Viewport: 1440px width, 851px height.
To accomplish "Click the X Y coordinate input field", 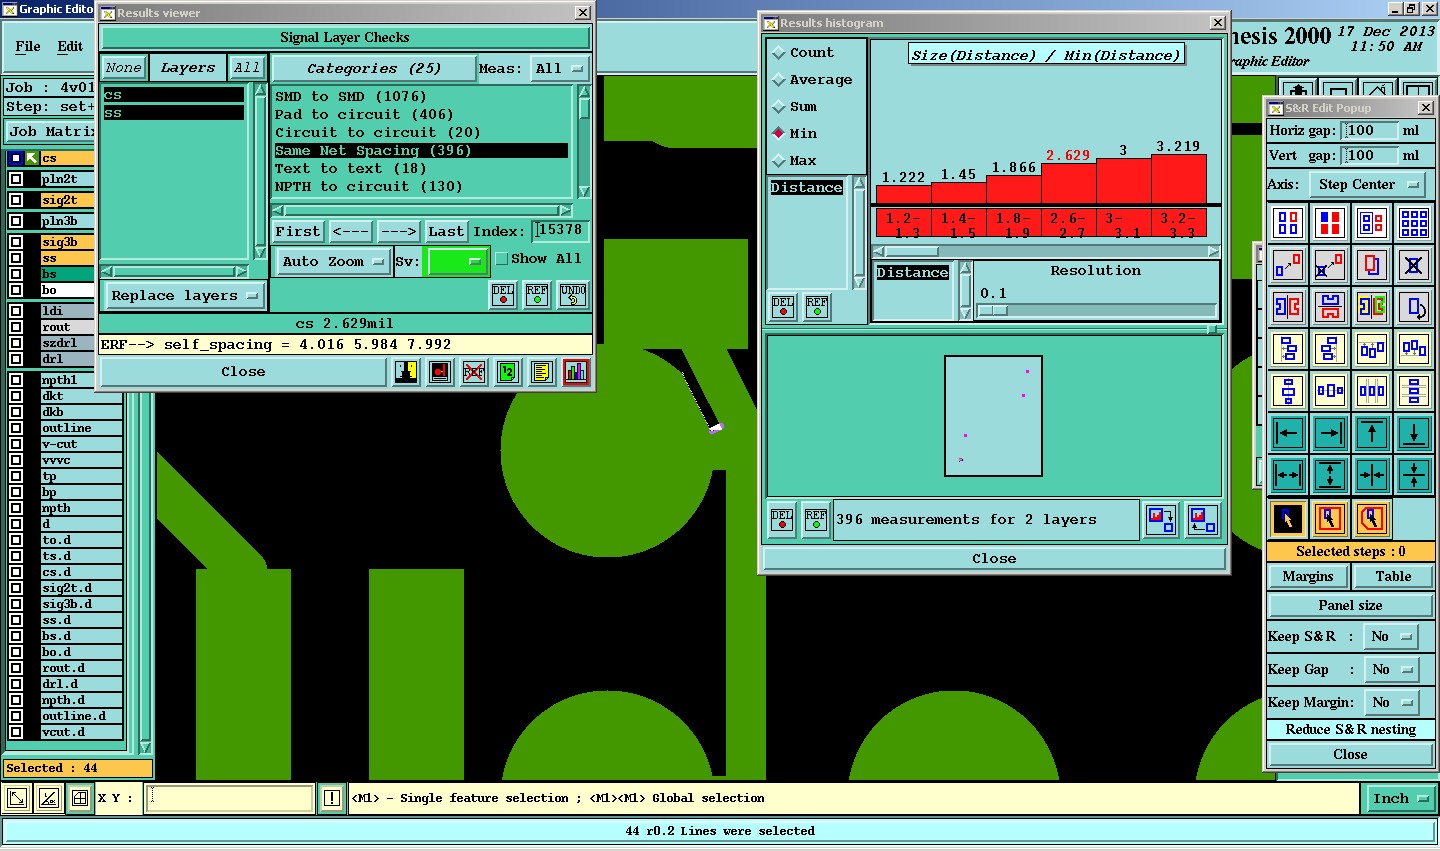I will point(230,798).
